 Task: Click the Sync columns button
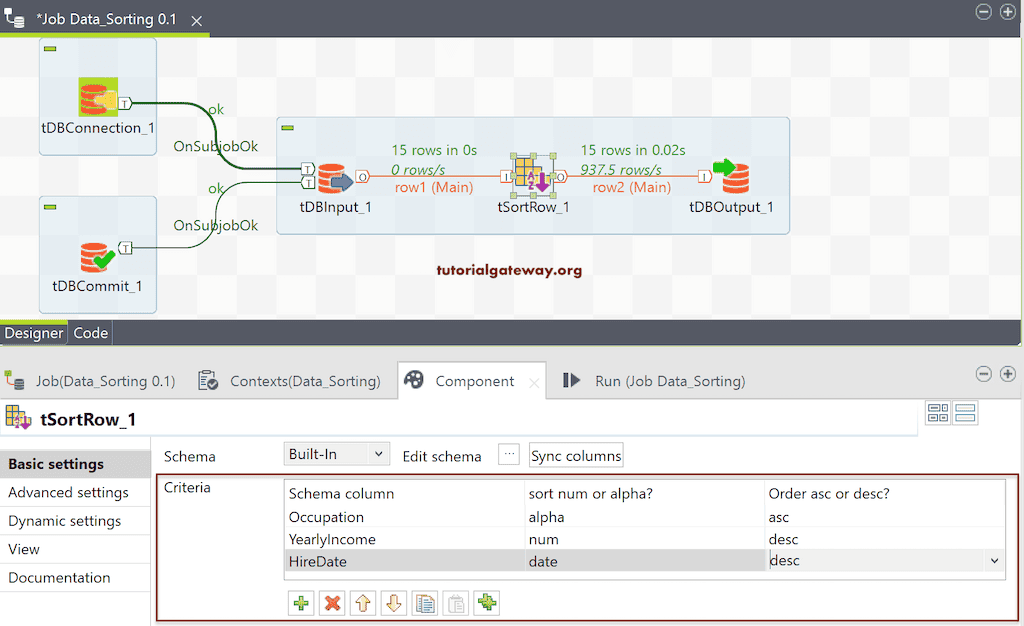[575, 455]
